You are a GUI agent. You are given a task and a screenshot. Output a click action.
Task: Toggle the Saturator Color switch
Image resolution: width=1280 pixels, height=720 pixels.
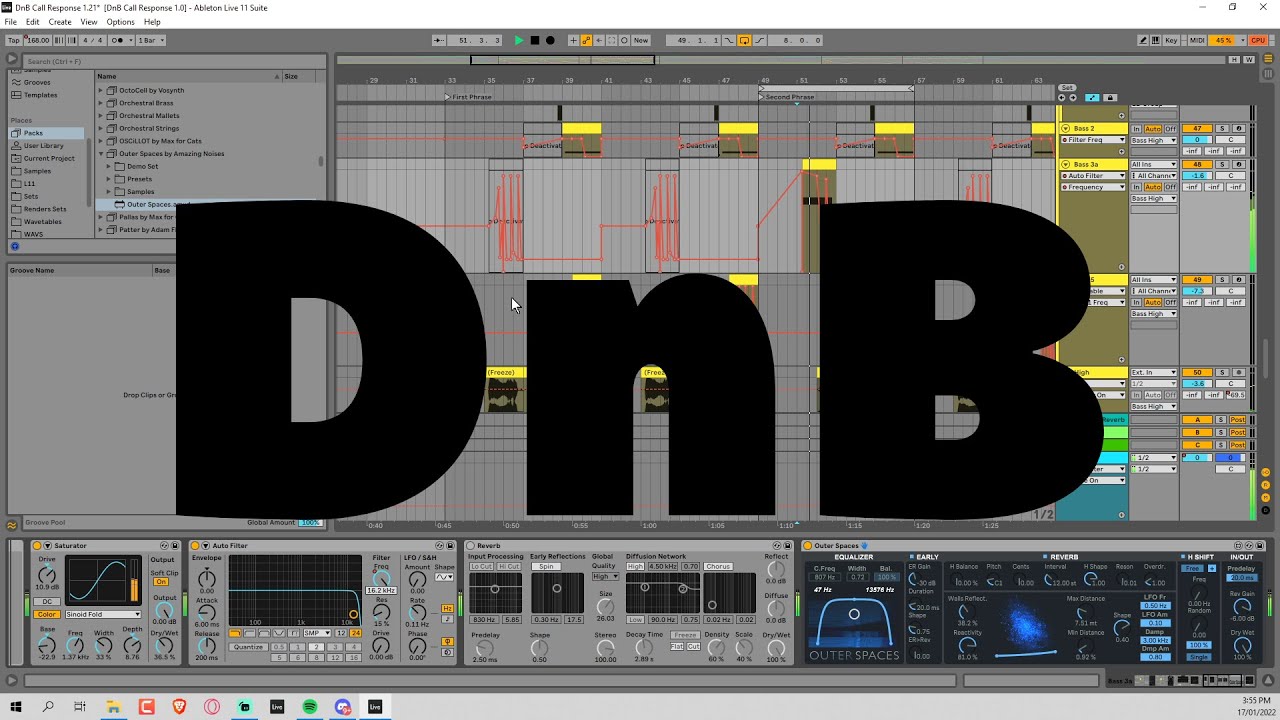(x=46, y=614)
